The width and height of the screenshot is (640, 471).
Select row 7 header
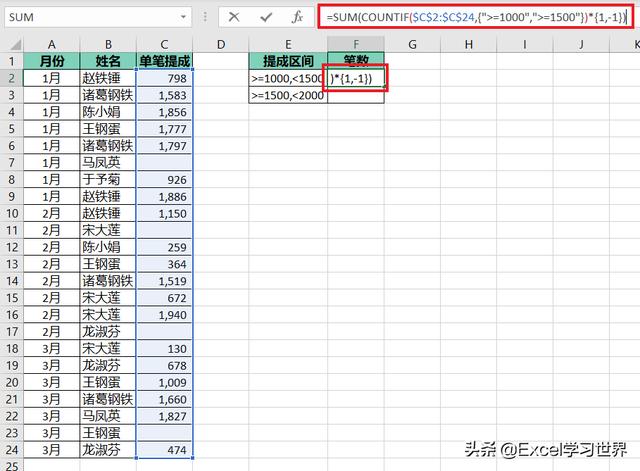pos(11,162)
